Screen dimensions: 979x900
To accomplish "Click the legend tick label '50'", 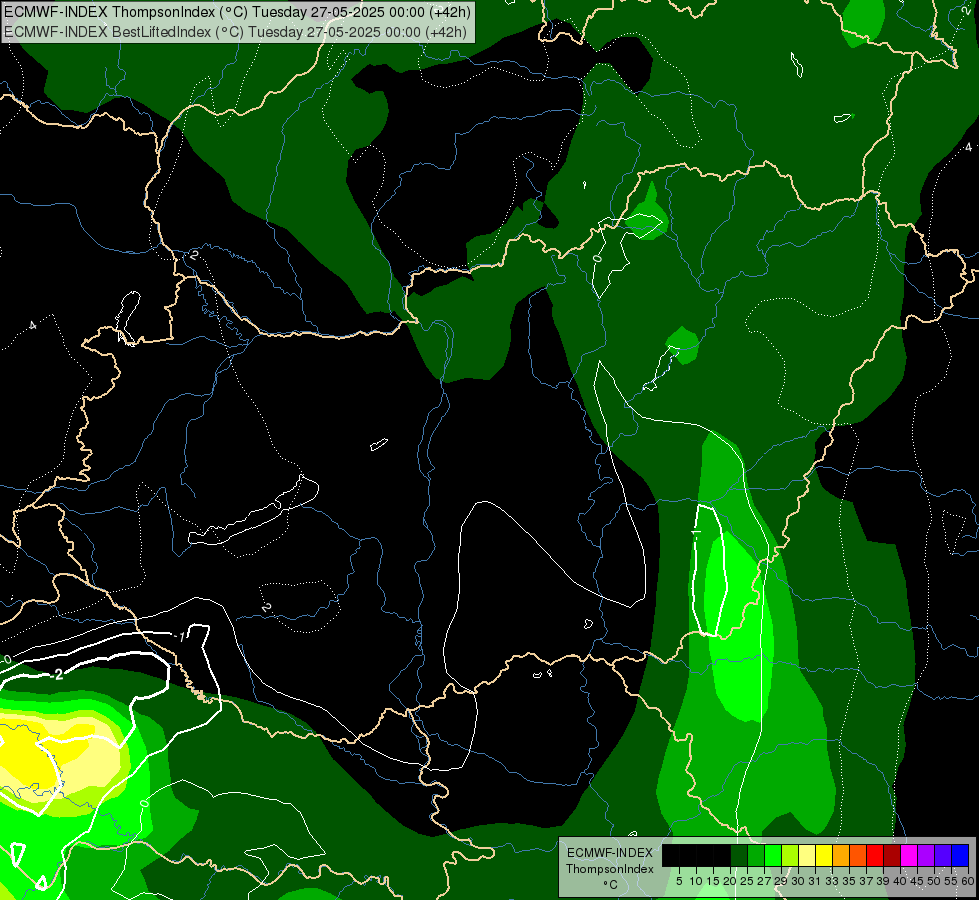I will click(x=934, y=881).
